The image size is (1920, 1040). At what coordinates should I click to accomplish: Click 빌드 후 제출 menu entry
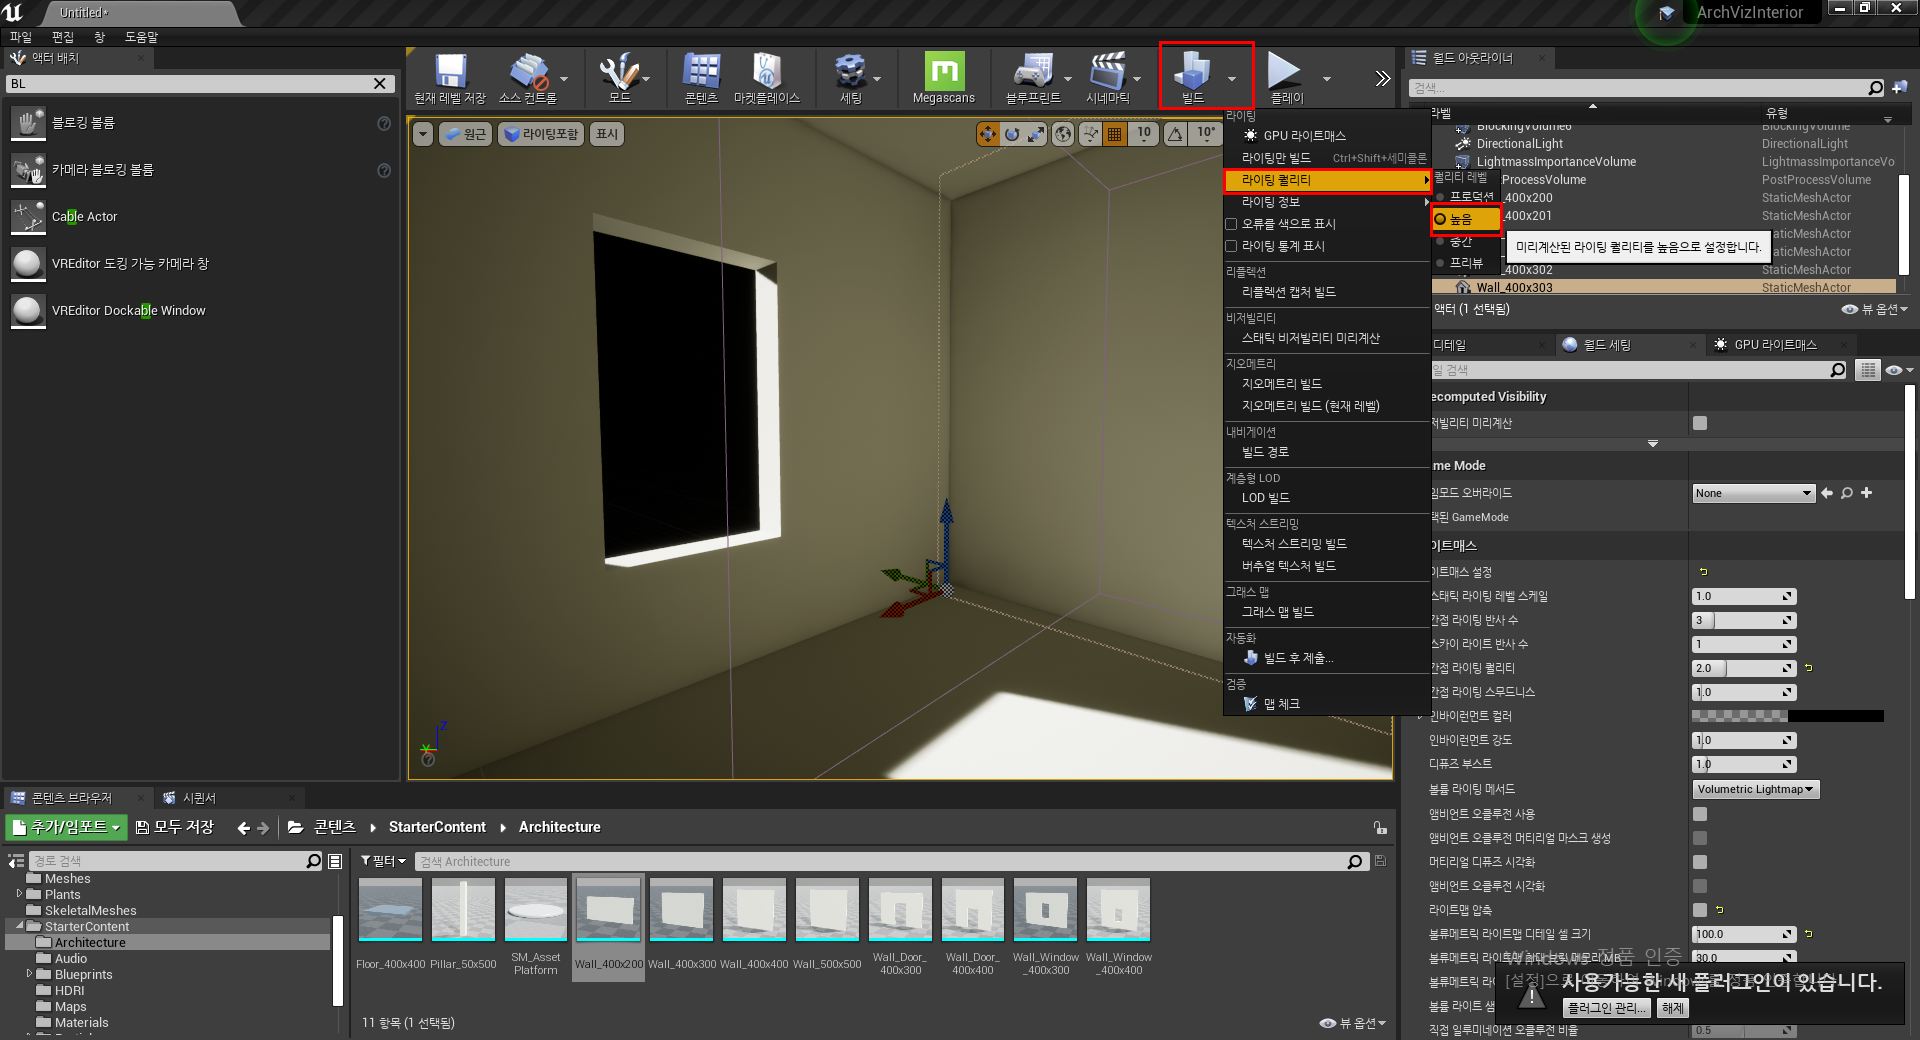click(1327, 658)
